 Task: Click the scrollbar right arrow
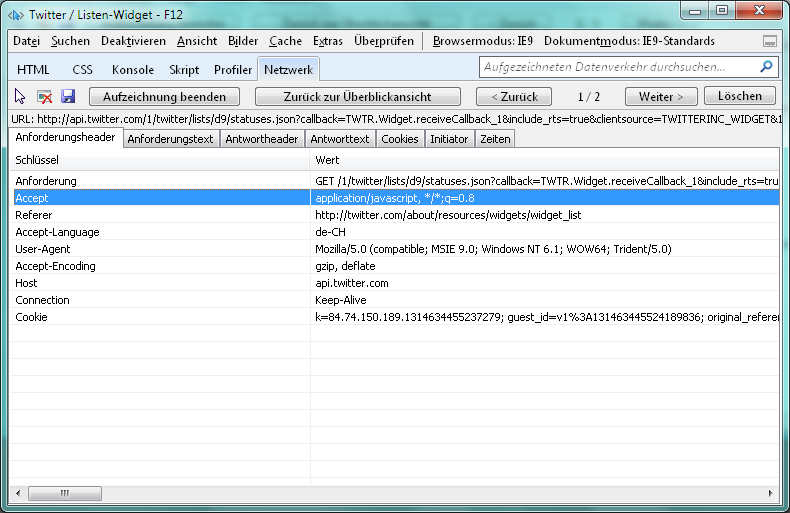[770, 493]
